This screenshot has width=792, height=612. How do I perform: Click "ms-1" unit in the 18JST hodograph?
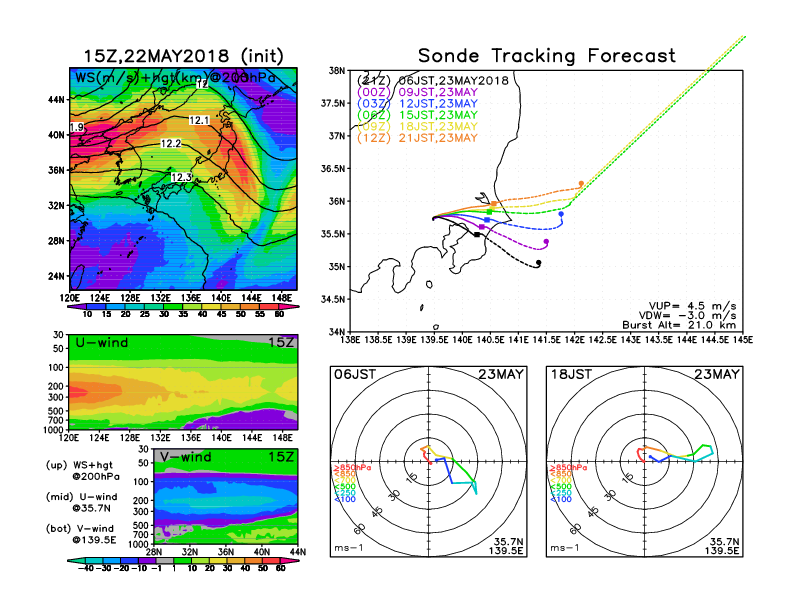click(565, 548)
